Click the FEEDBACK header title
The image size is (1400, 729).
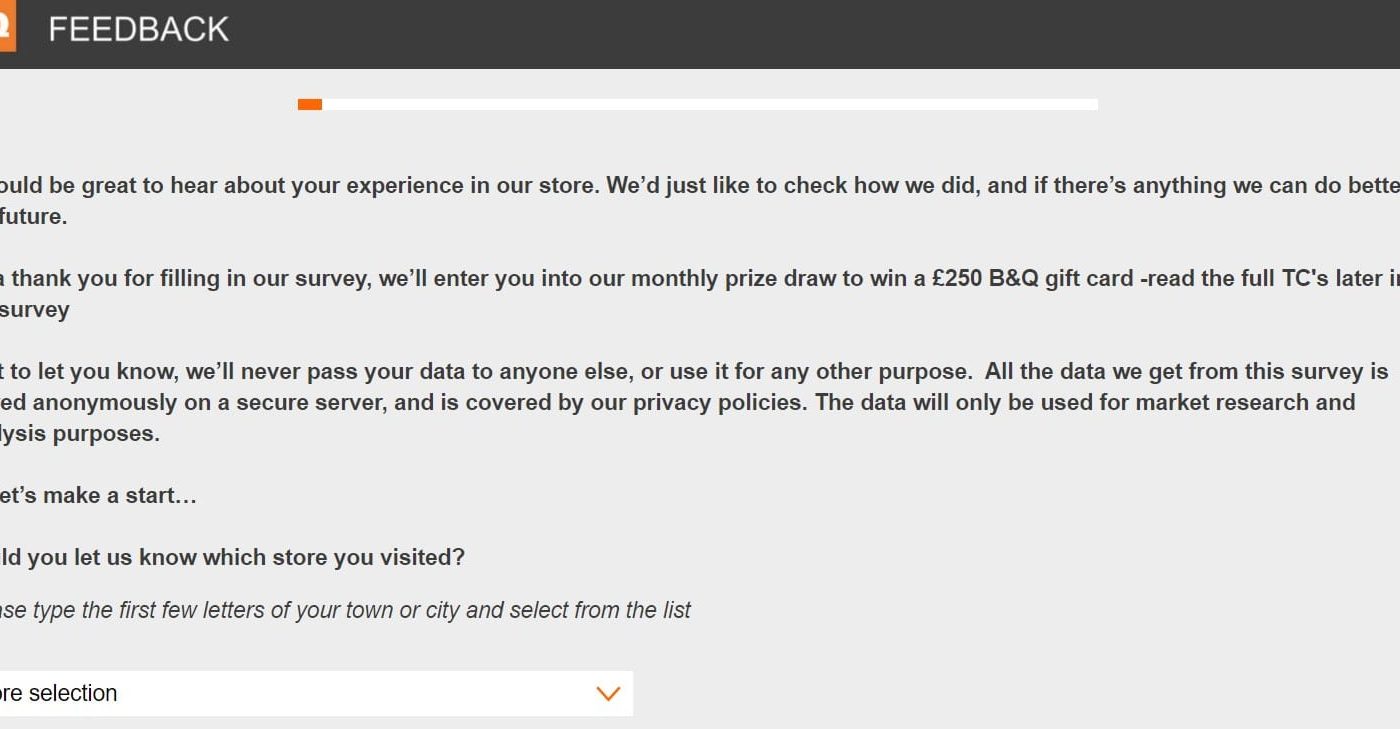tap(139, 30)
